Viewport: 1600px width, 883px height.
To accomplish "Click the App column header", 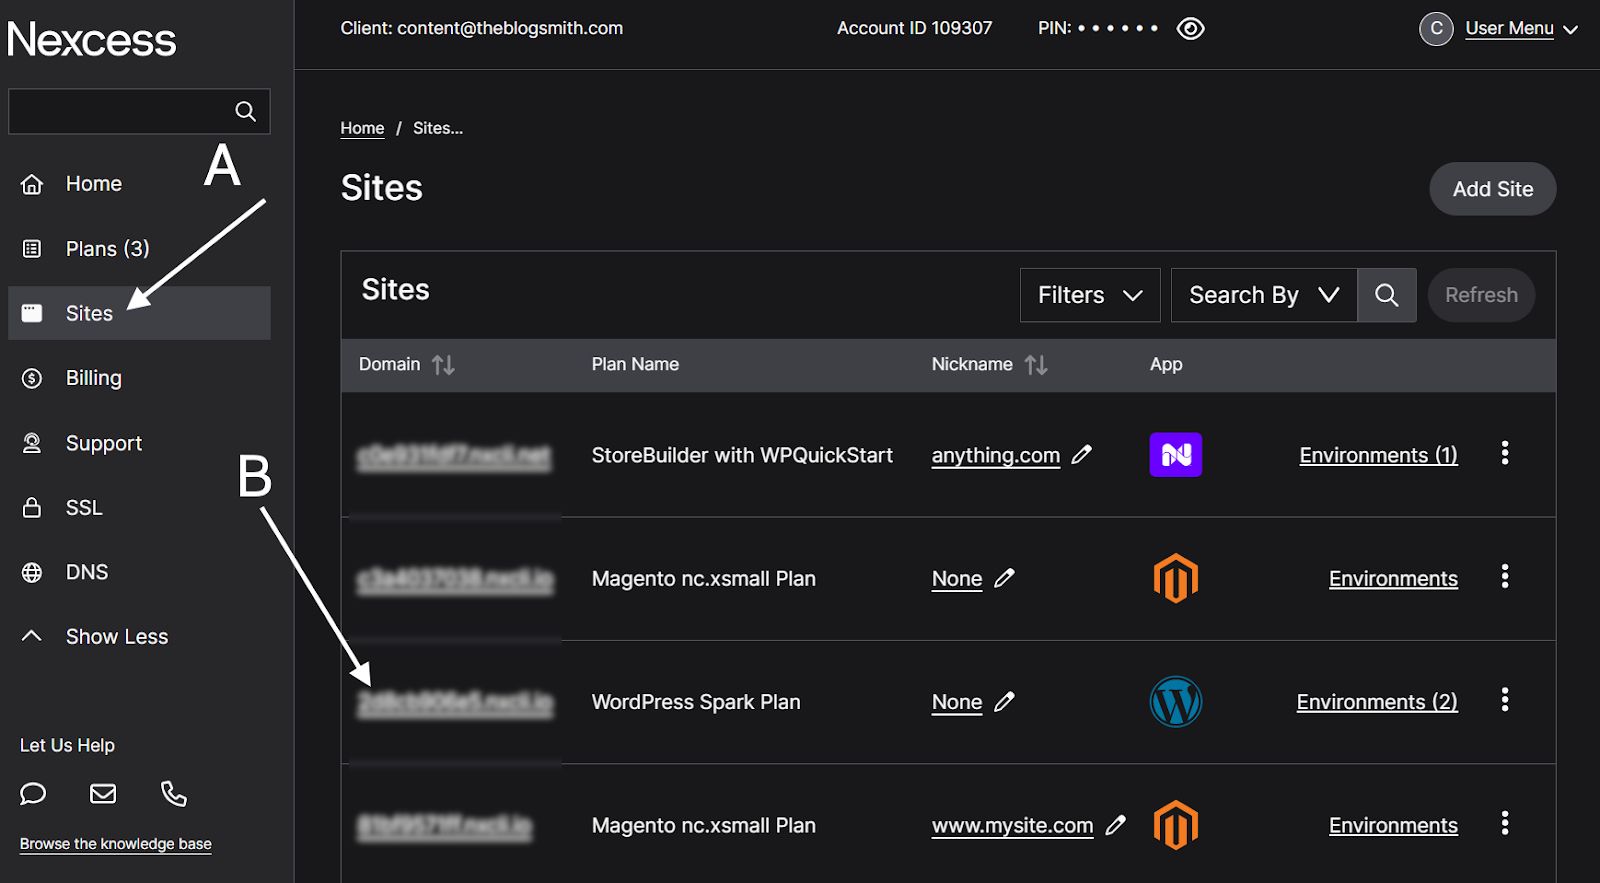I will 1166,365.
